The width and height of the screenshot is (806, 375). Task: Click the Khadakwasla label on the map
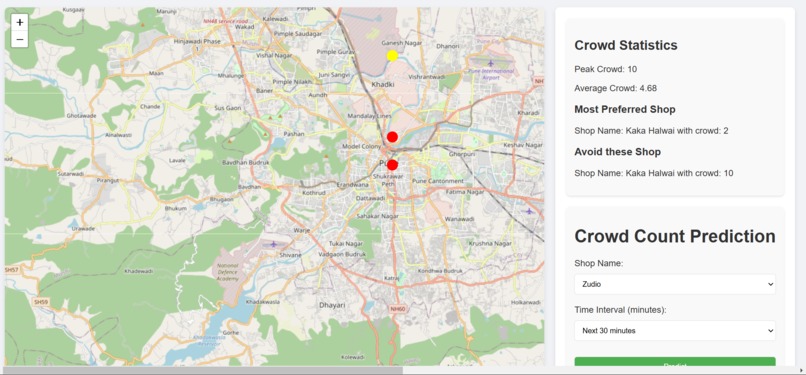click(263, 302)
